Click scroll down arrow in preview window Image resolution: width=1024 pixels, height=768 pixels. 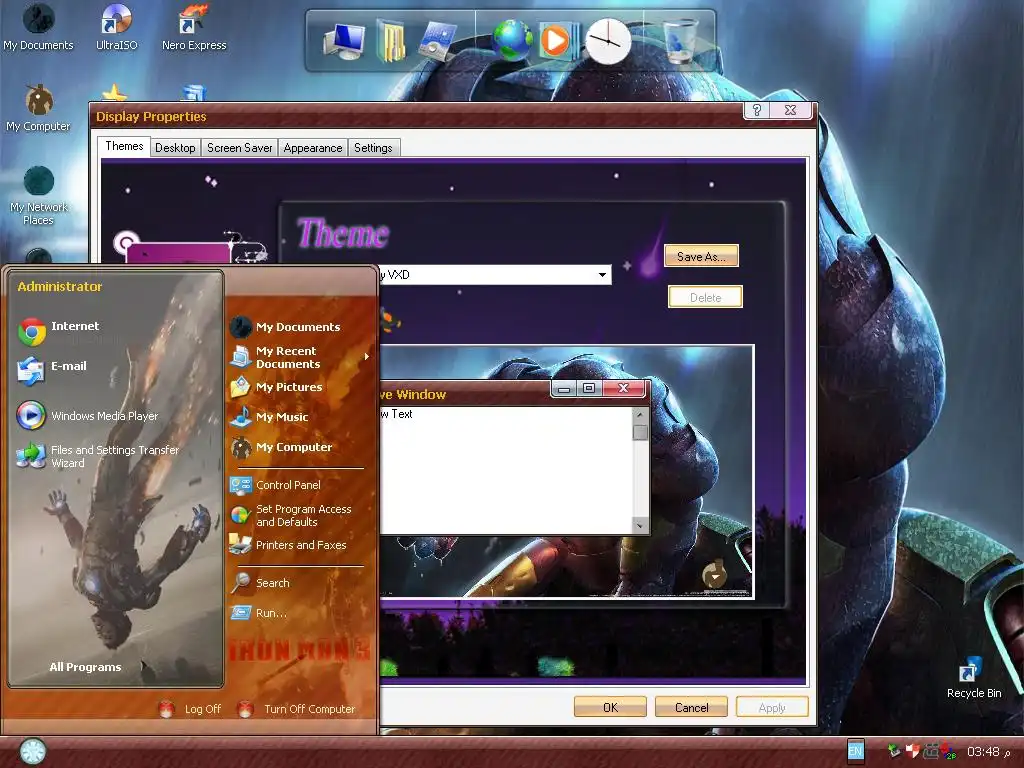[639, 525]
